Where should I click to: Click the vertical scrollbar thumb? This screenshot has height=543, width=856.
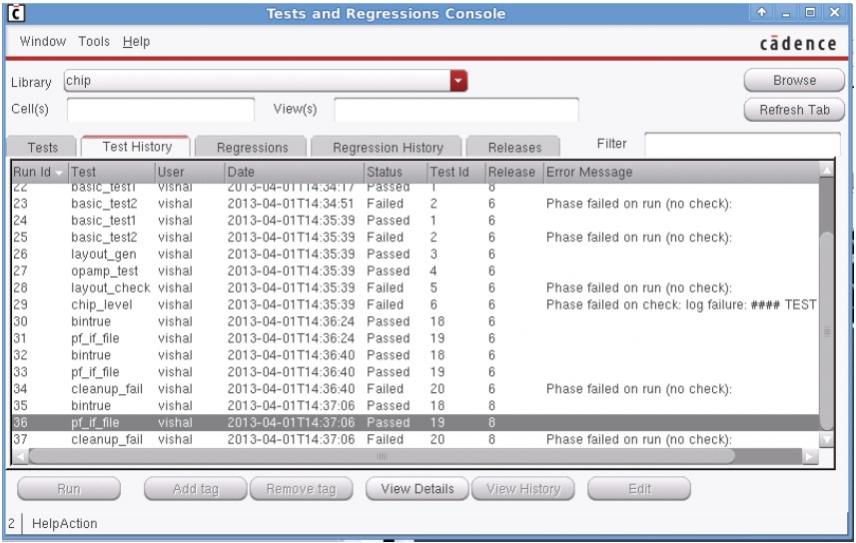tap(827, 330)
